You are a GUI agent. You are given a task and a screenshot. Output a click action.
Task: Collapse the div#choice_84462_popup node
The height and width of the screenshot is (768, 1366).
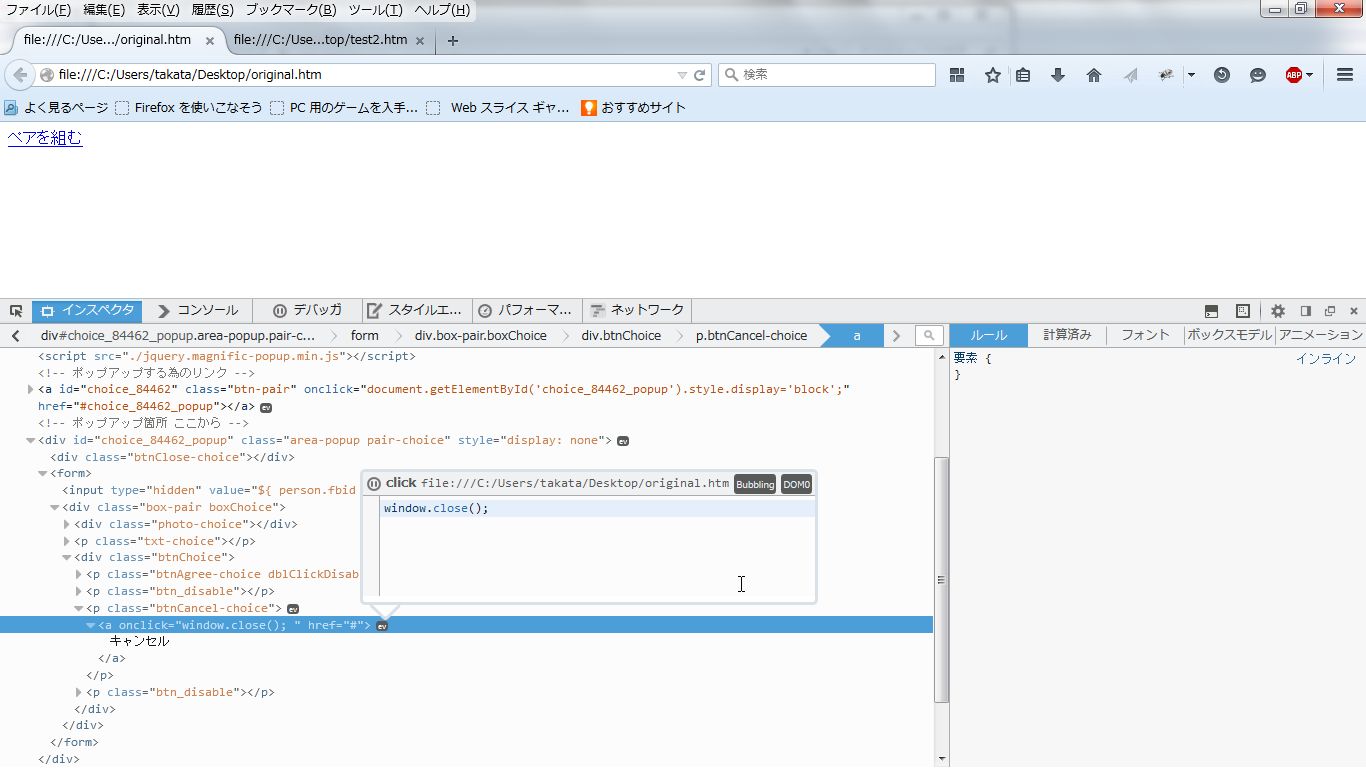pyautogui.click(x=30, y=441)
